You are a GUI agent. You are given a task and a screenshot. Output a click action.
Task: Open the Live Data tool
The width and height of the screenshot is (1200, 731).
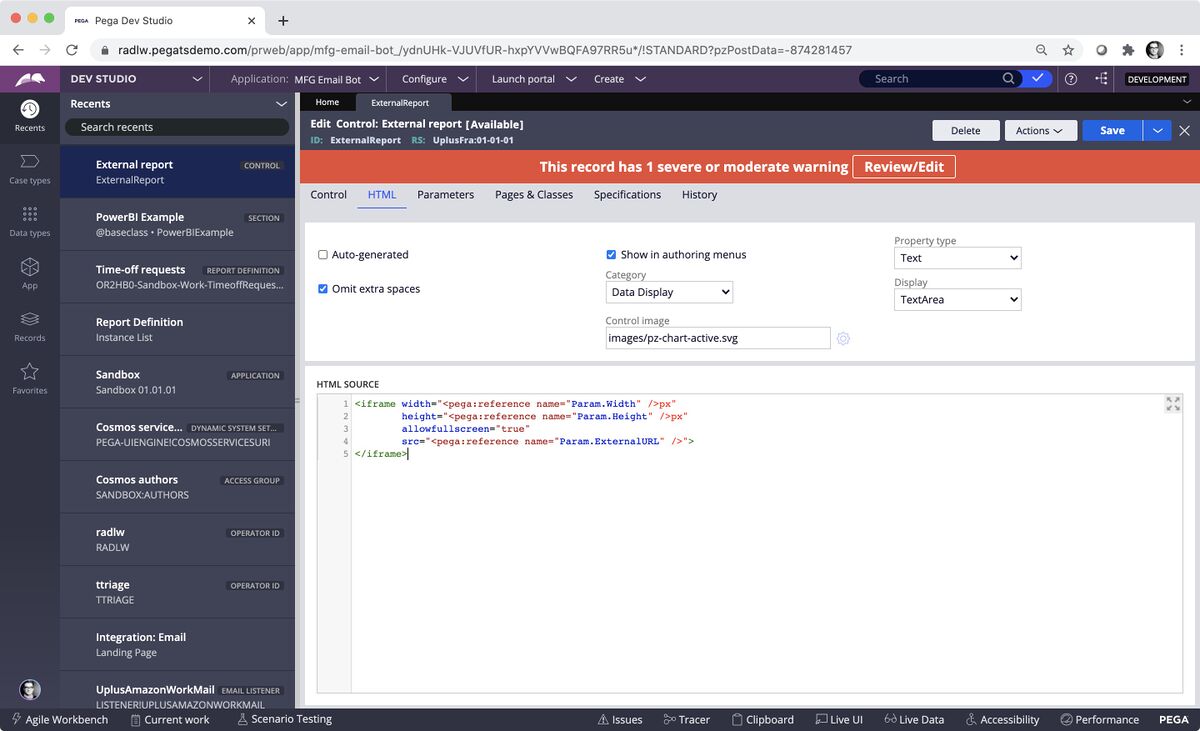tap(914, 719)
